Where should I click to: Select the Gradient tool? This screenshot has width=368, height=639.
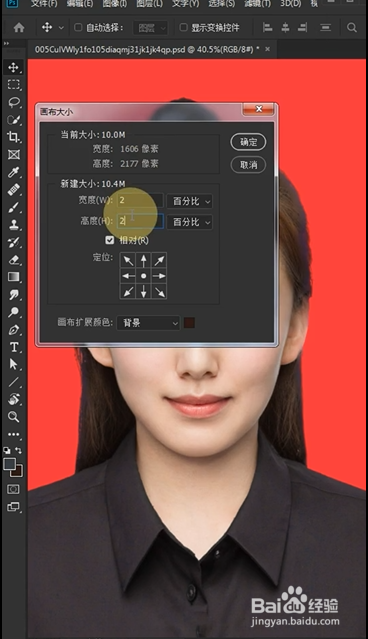tap(13, 277)
